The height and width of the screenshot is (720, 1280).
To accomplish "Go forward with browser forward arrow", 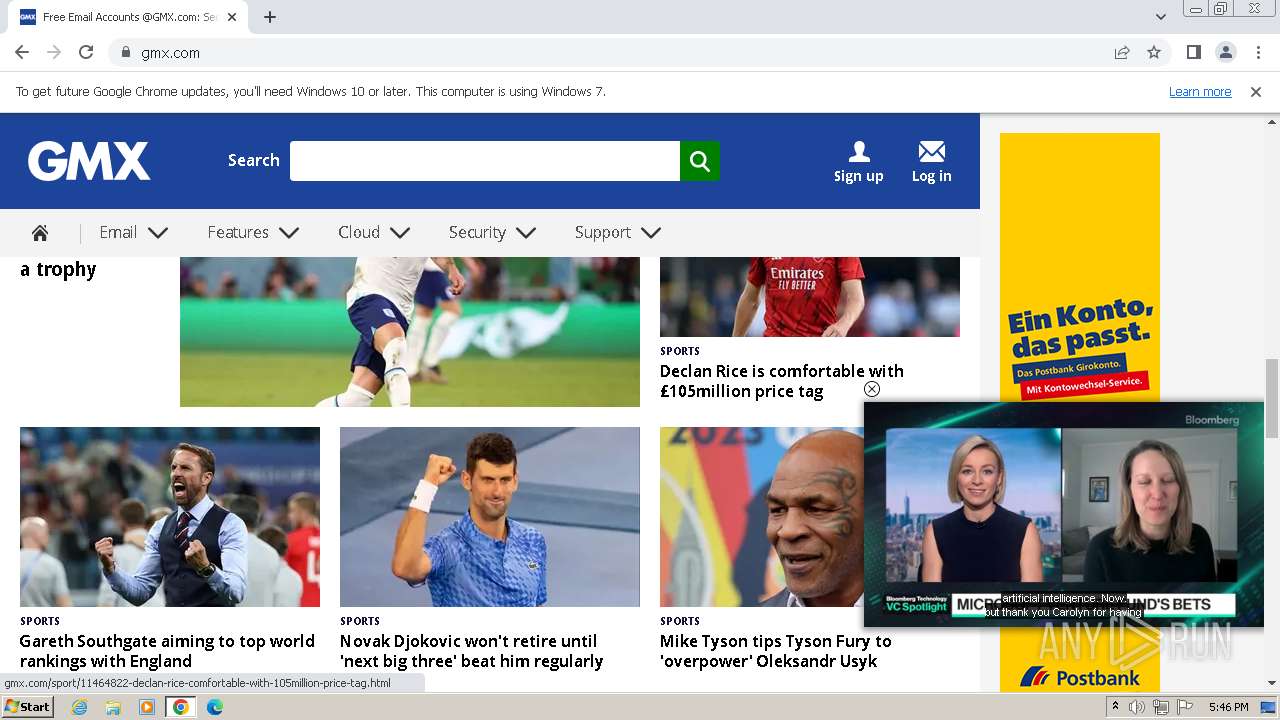I will 54,53.
